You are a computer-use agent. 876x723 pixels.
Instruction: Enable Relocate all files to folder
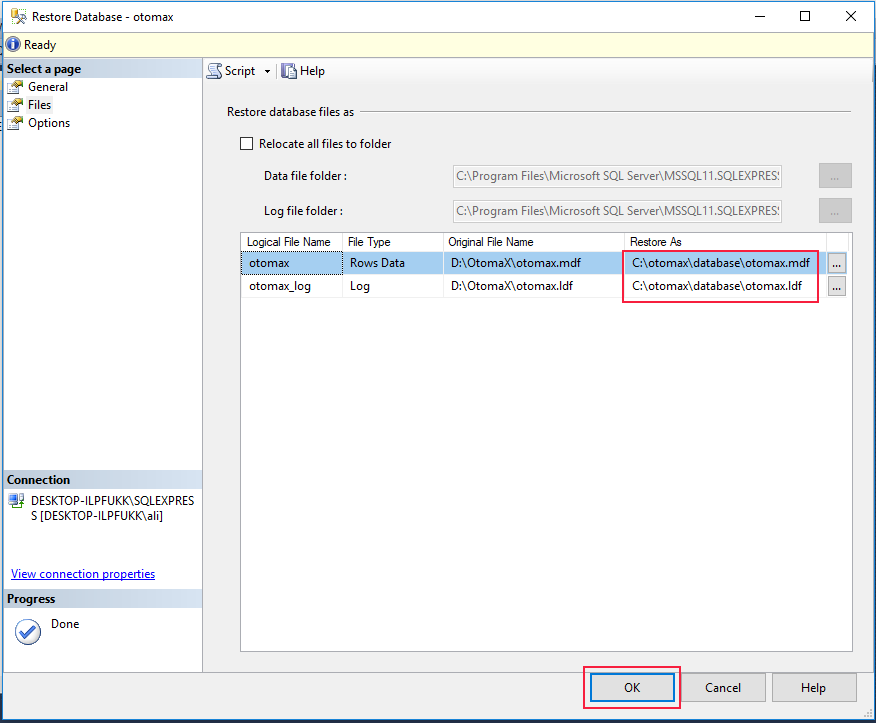[x=247, y=143]
